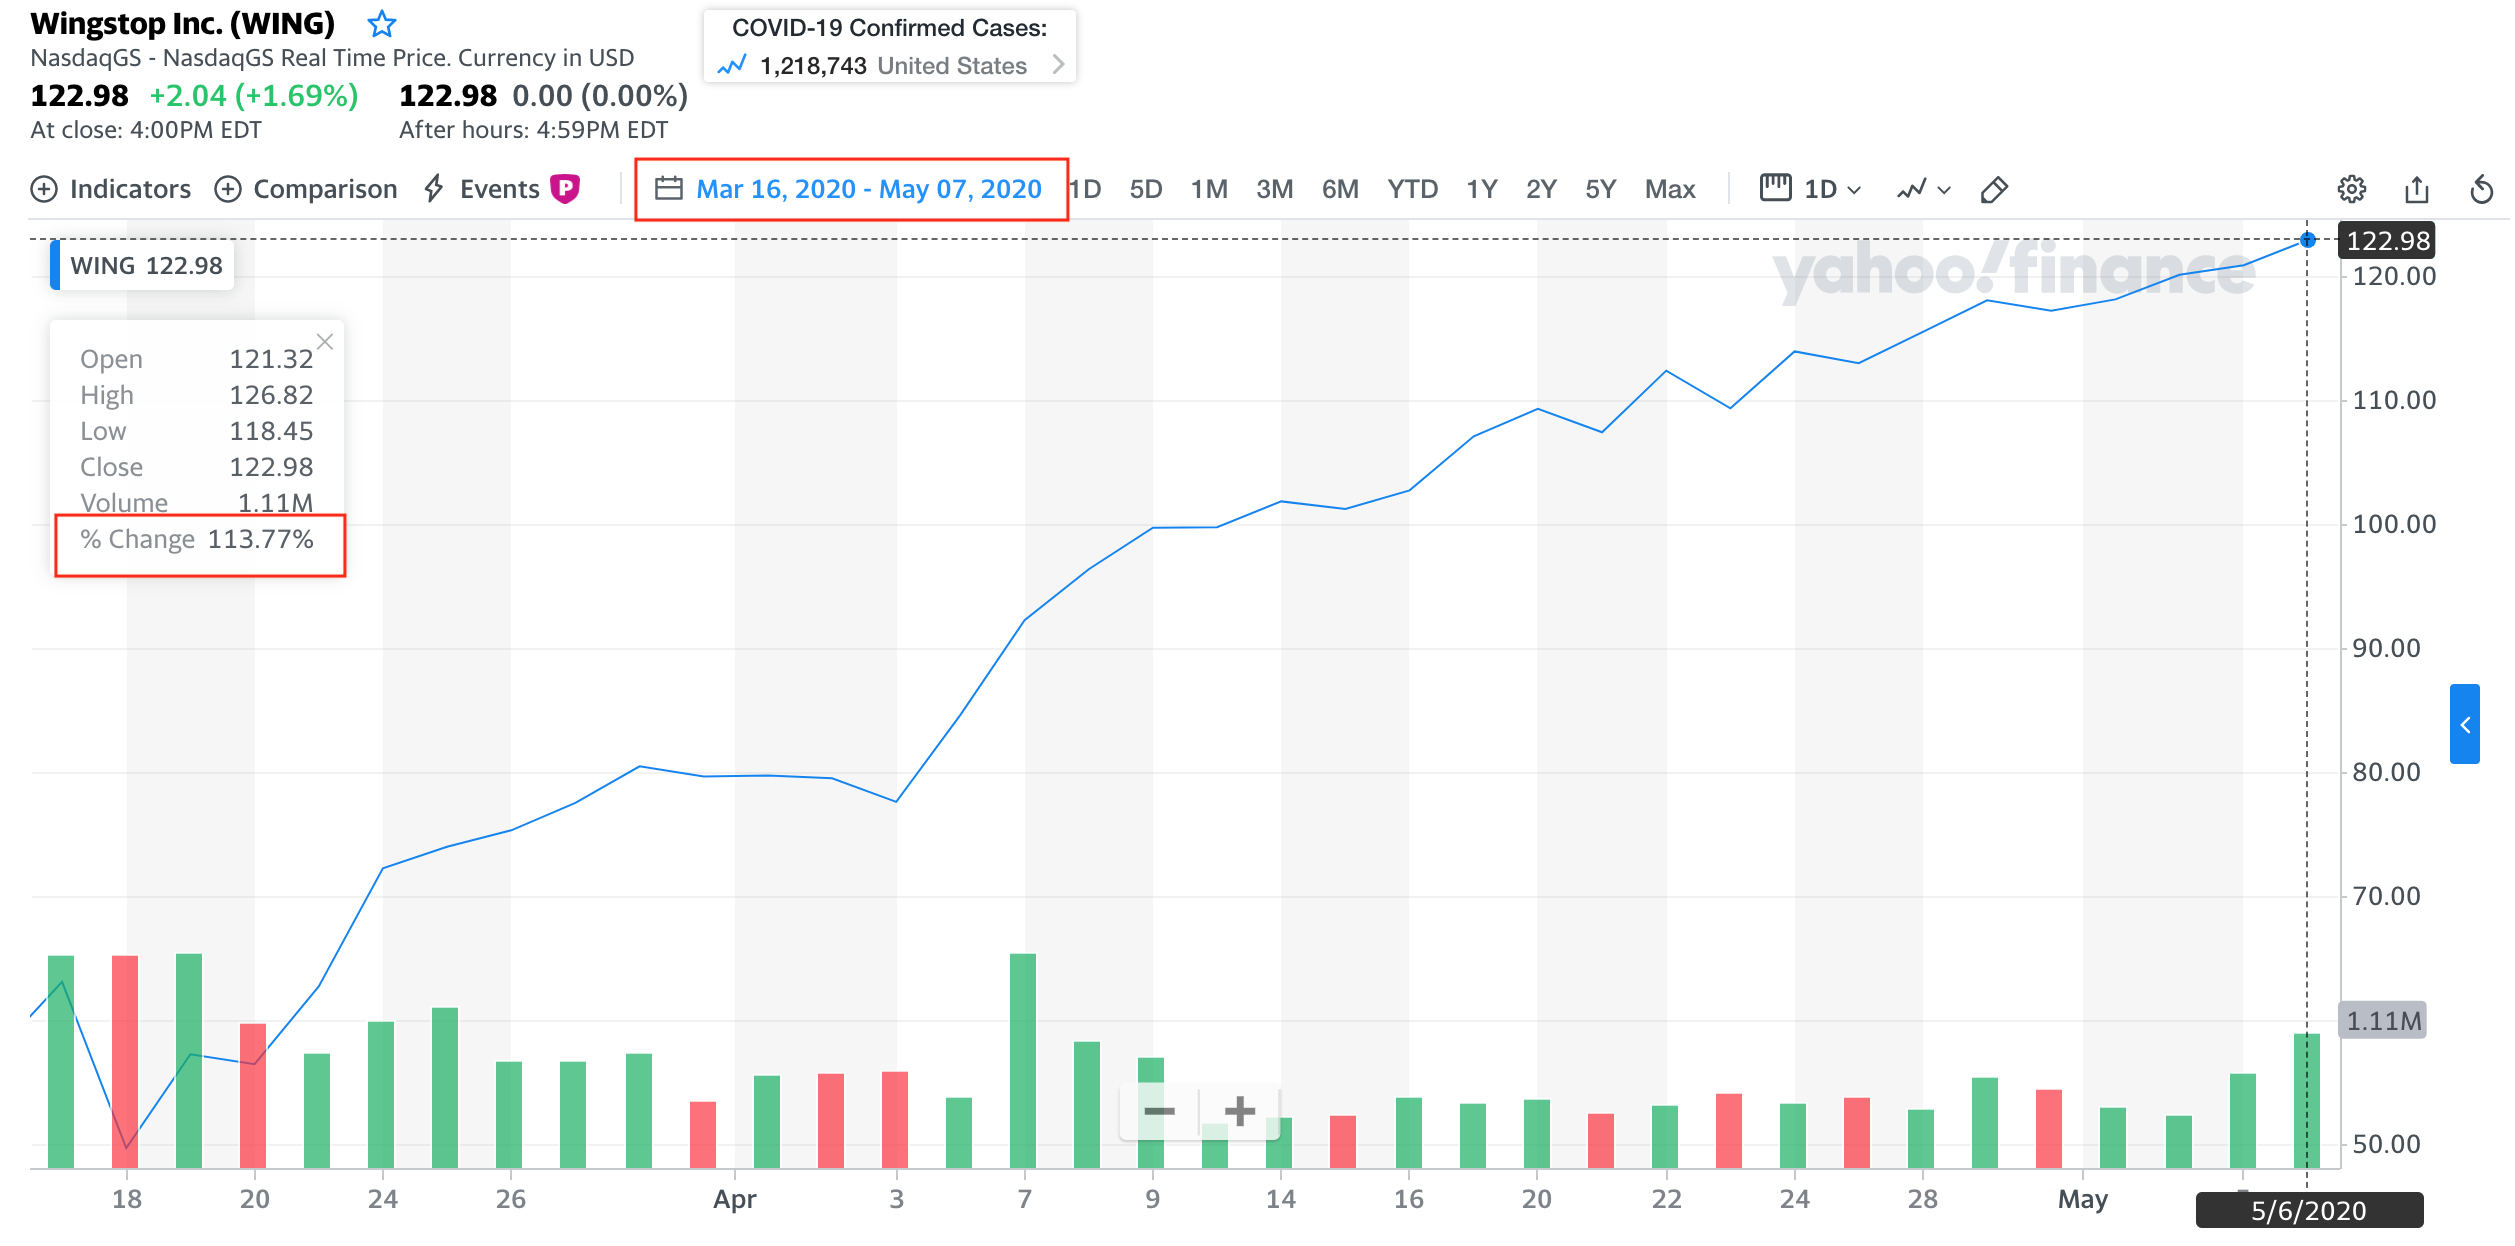Click the calendar icon beside date range
Viewport: 2515px width, 1246px height.
pos(668,188)
